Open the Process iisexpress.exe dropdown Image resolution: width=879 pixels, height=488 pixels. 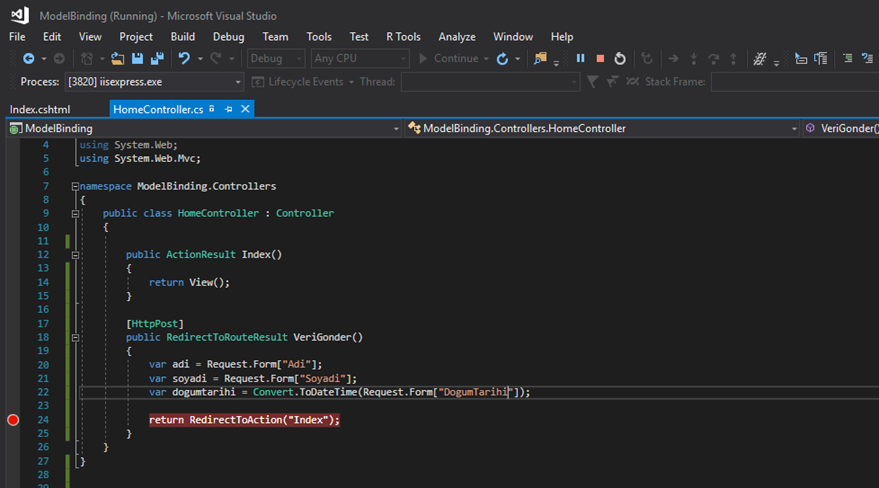[x=154, y=82]
